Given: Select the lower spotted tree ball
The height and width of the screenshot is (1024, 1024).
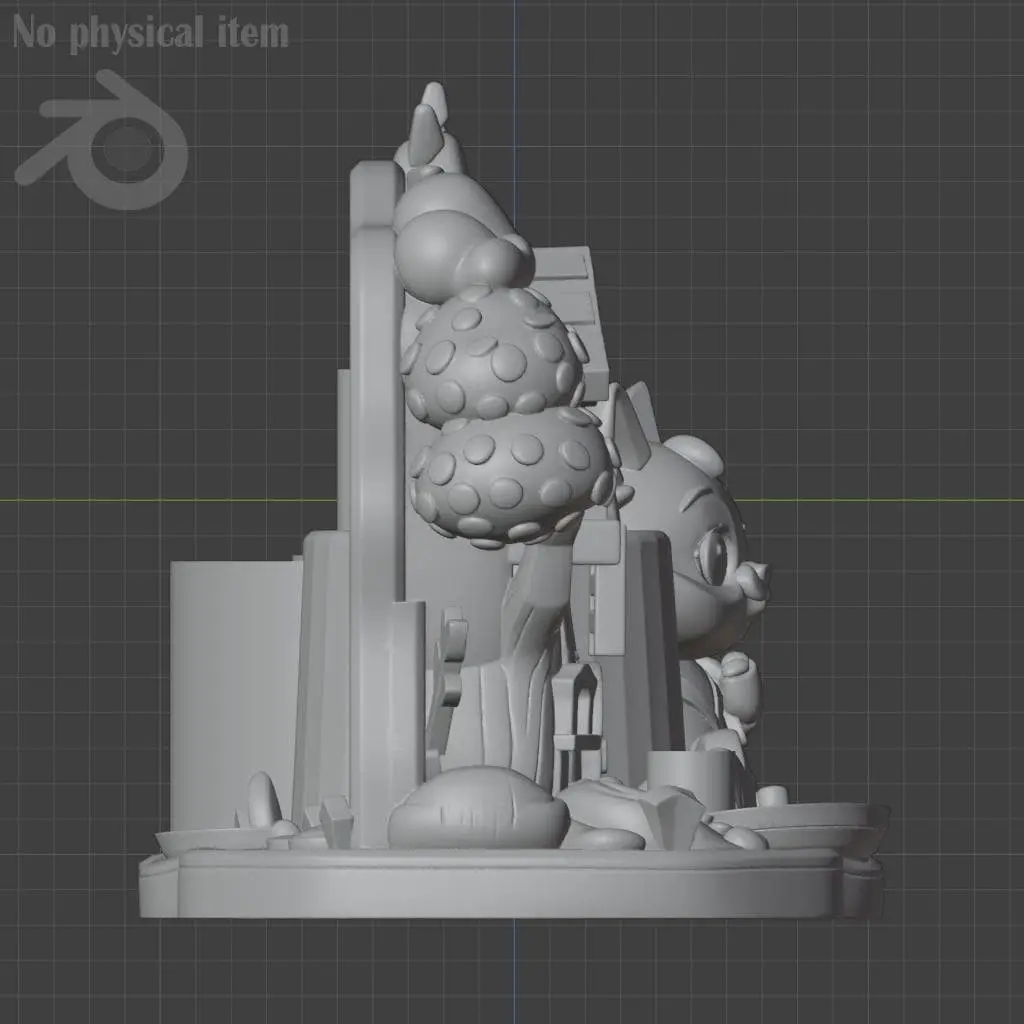Looking at the screenshot, I should click(x=516, y=477).
